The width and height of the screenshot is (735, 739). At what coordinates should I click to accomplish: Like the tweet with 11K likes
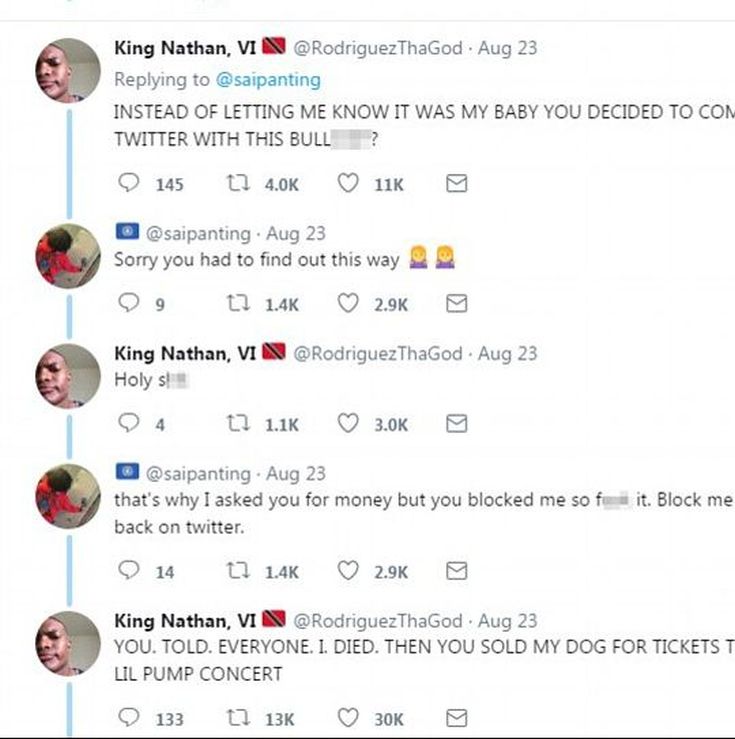348,184
